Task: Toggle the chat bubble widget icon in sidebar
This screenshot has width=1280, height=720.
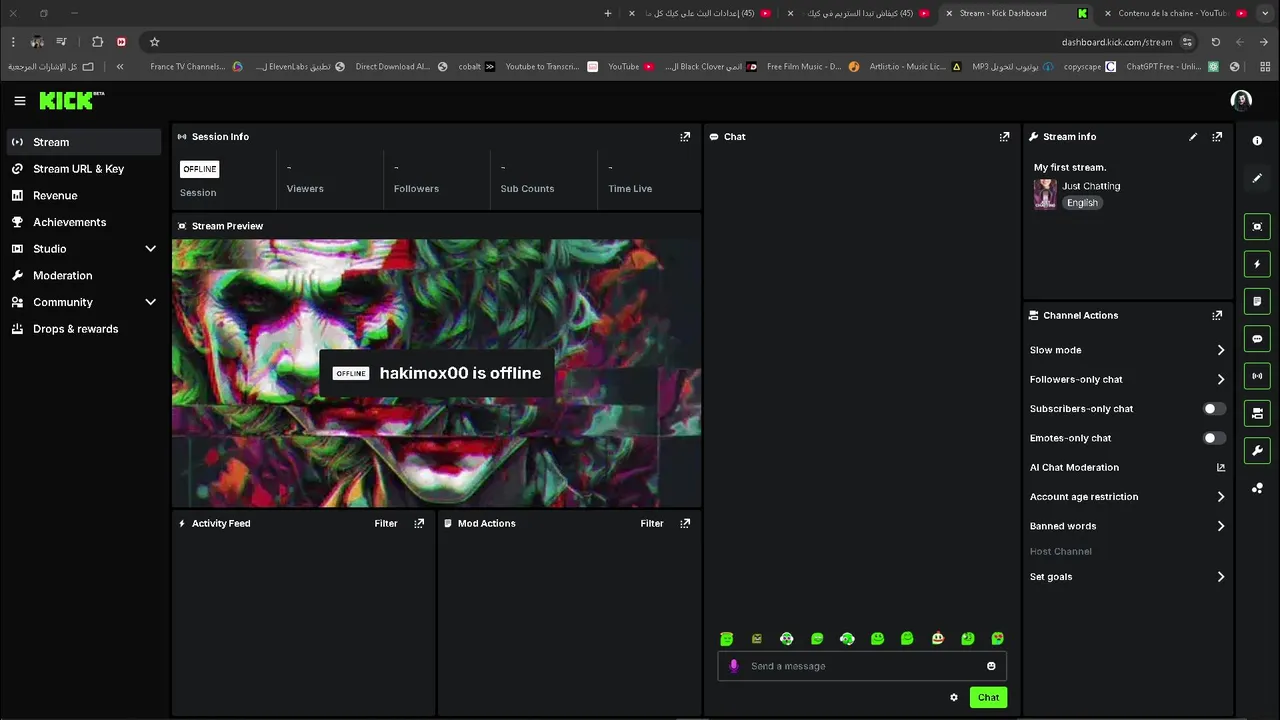Action: point(1257,339)
